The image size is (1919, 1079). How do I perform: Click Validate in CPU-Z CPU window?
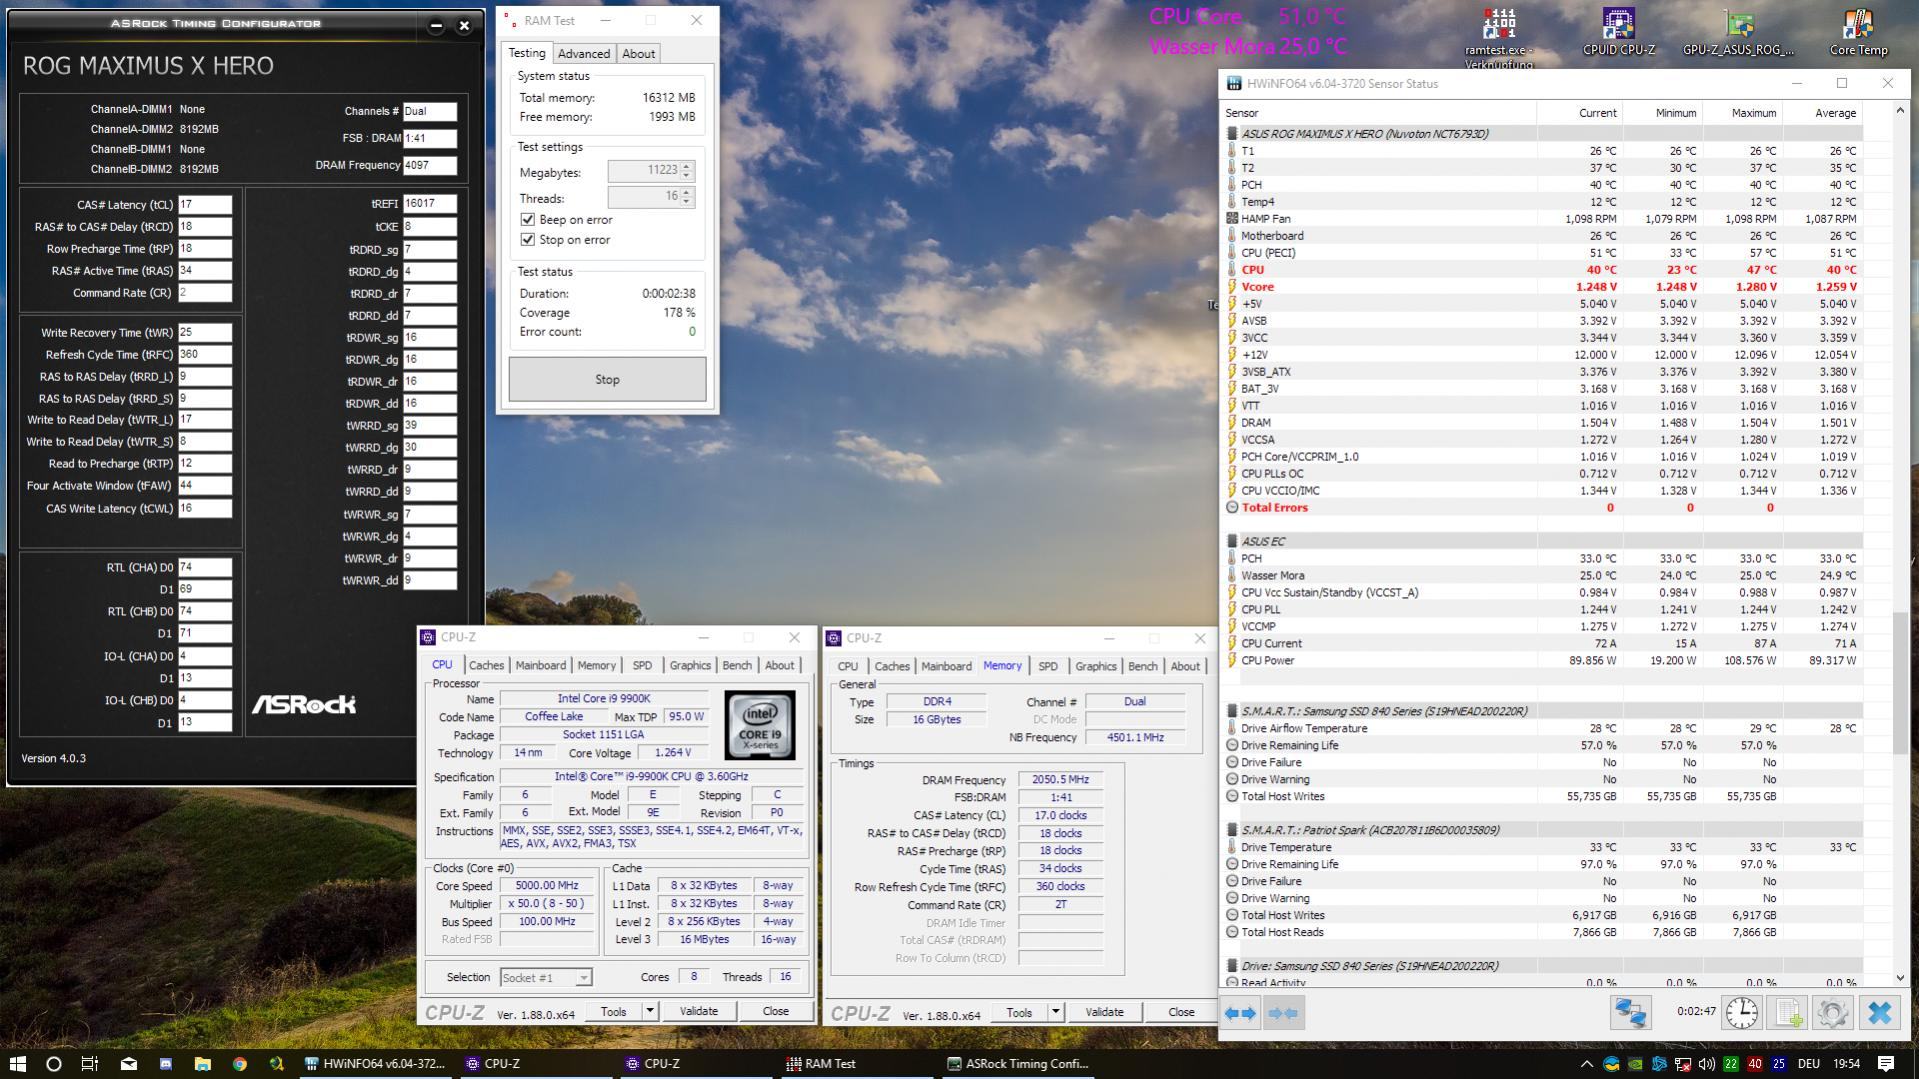point(698,1011)
